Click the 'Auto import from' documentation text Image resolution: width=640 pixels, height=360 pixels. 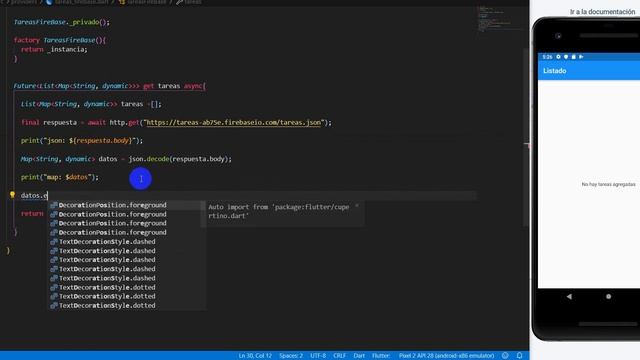(x=279, y=211)
